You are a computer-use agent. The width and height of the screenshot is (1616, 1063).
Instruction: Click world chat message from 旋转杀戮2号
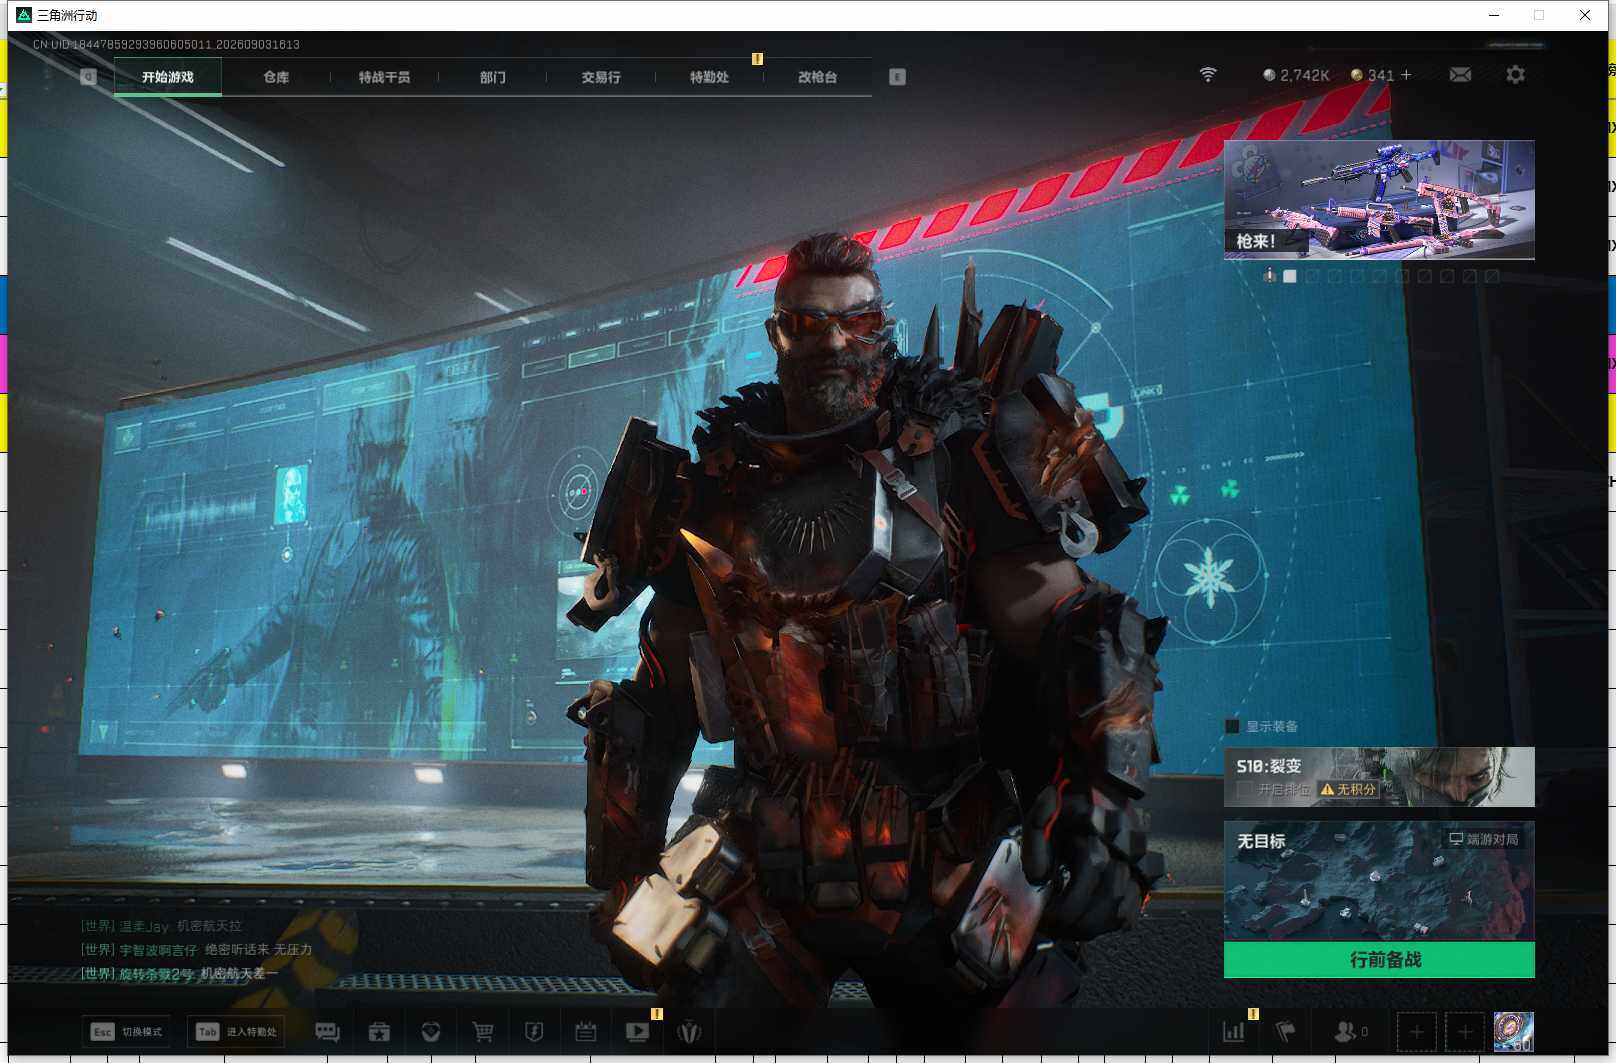(x=179, y=973)
